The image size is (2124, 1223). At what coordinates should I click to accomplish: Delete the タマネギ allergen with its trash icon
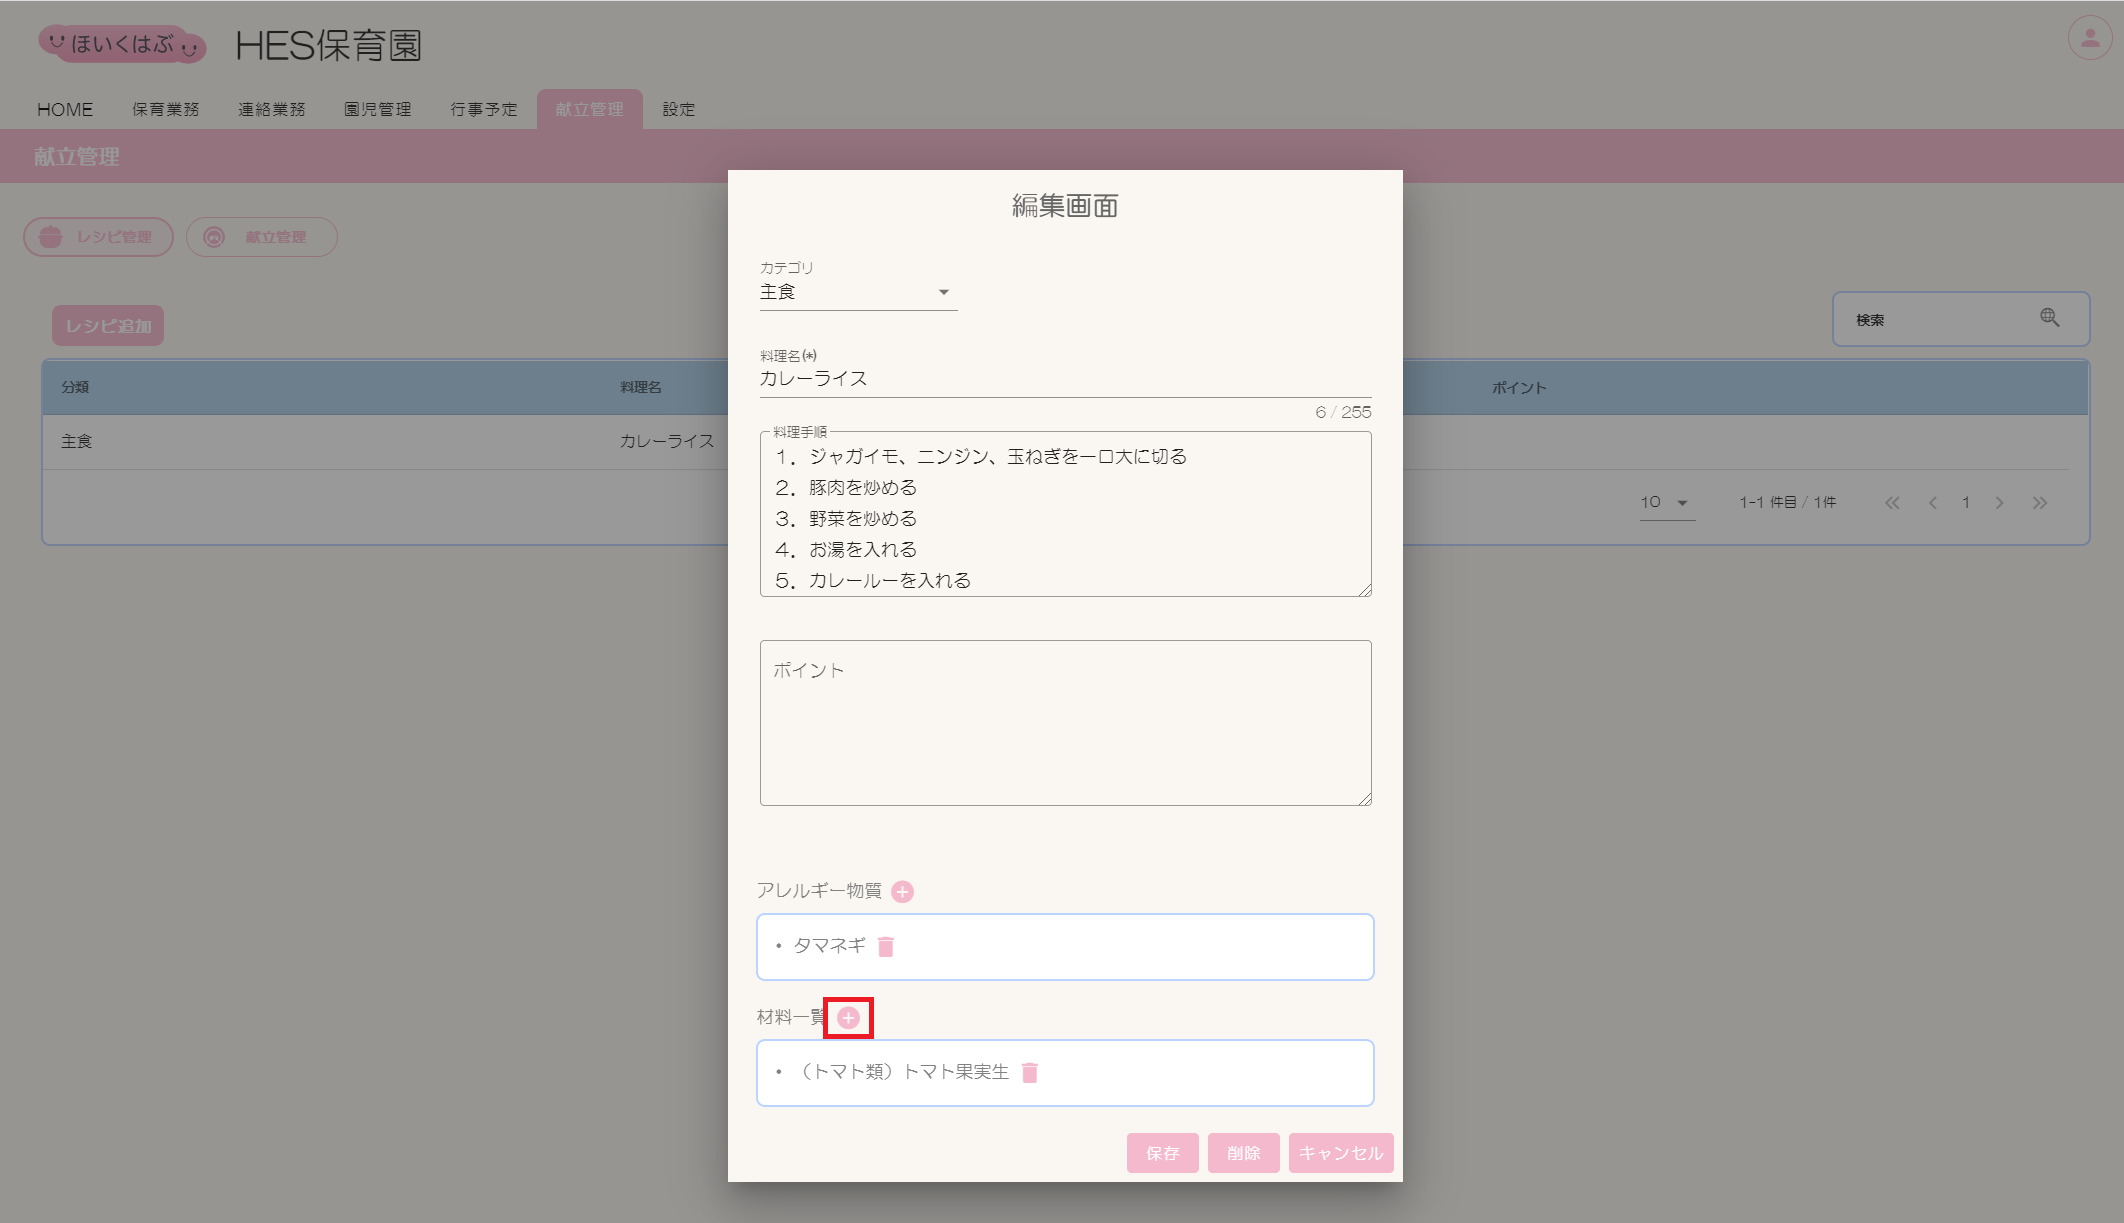point(886,946)
